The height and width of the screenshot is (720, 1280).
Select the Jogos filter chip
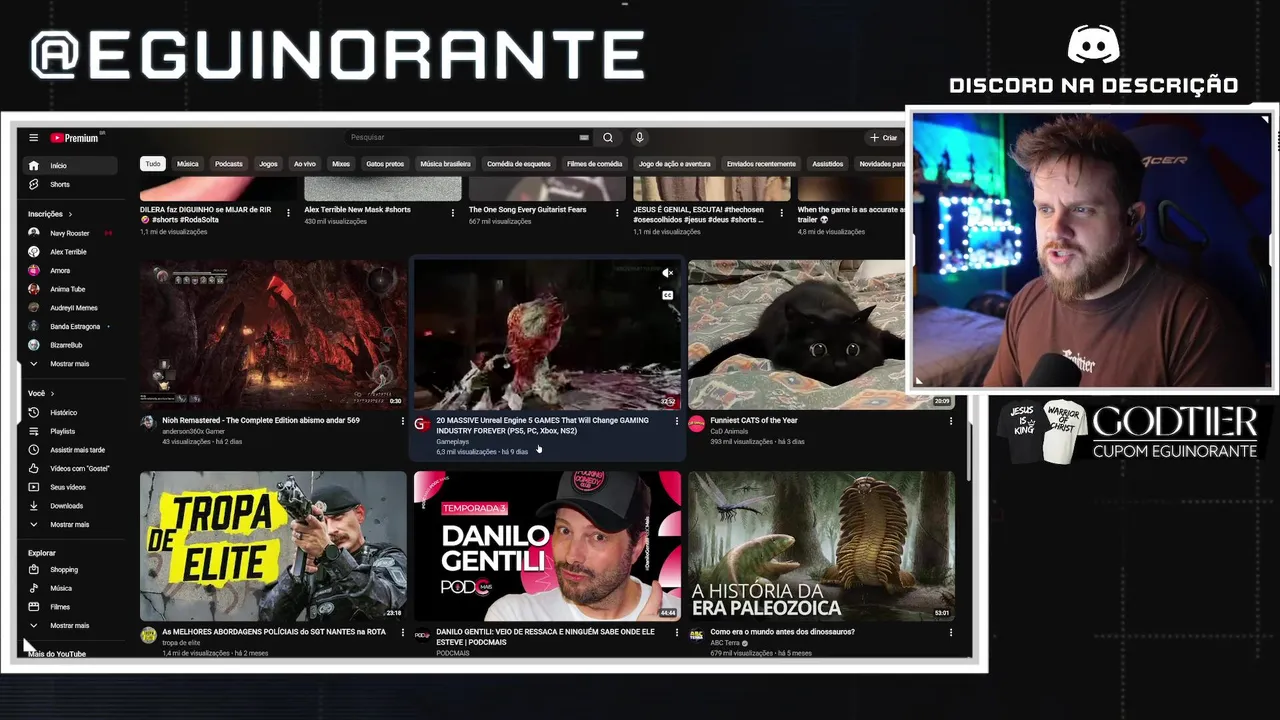pyautogui.click(x=269, y=164)
